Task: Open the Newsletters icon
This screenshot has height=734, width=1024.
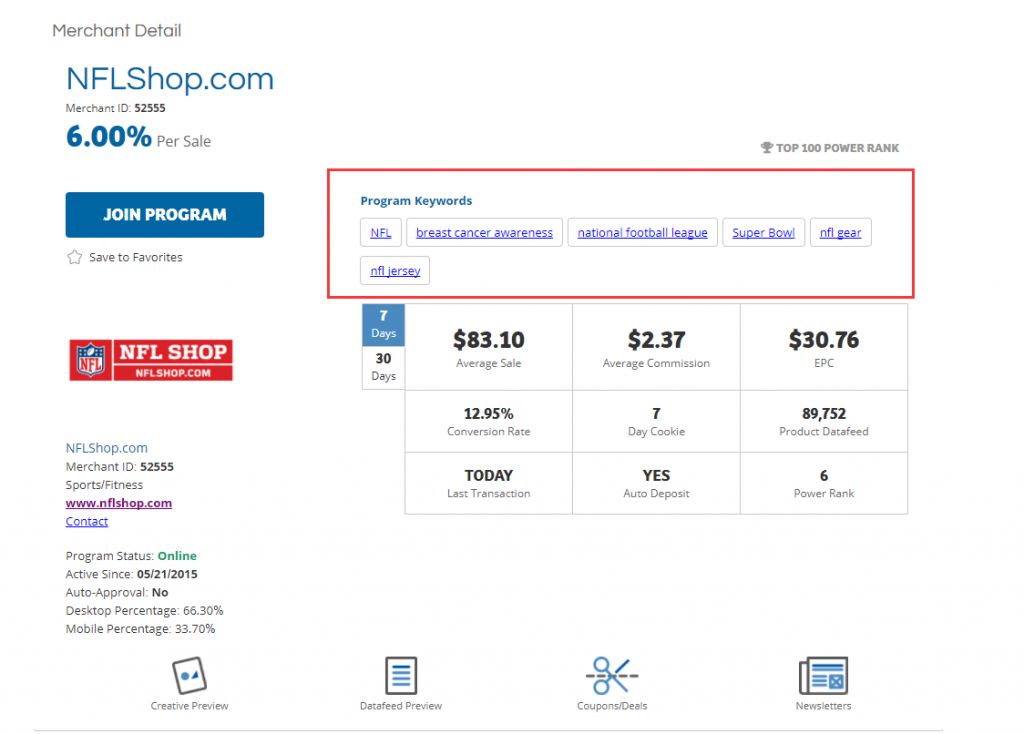Action: (824, 675)
